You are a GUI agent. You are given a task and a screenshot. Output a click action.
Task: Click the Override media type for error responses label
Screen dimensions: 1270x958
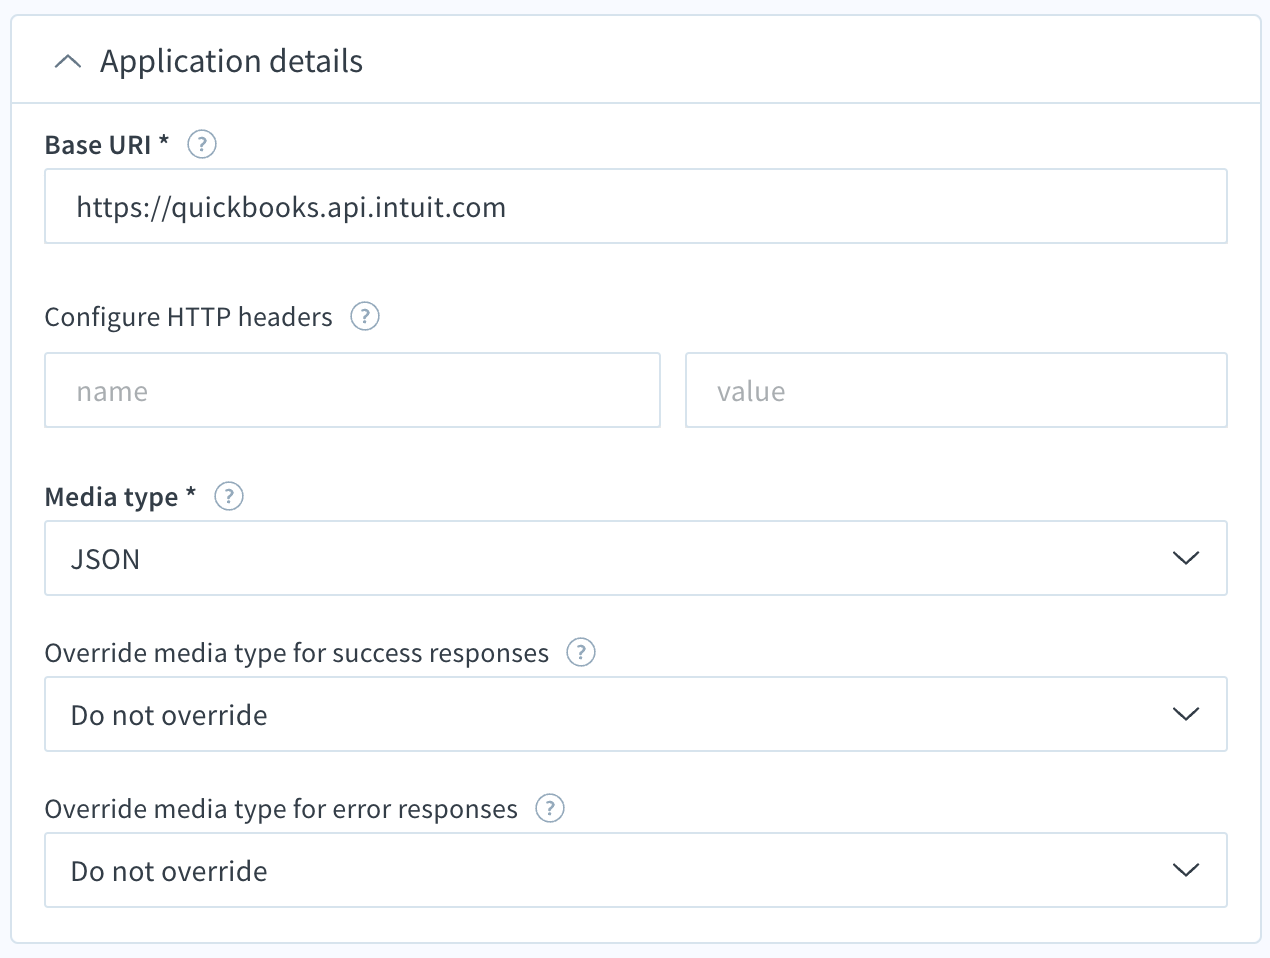tap(282, 809)
